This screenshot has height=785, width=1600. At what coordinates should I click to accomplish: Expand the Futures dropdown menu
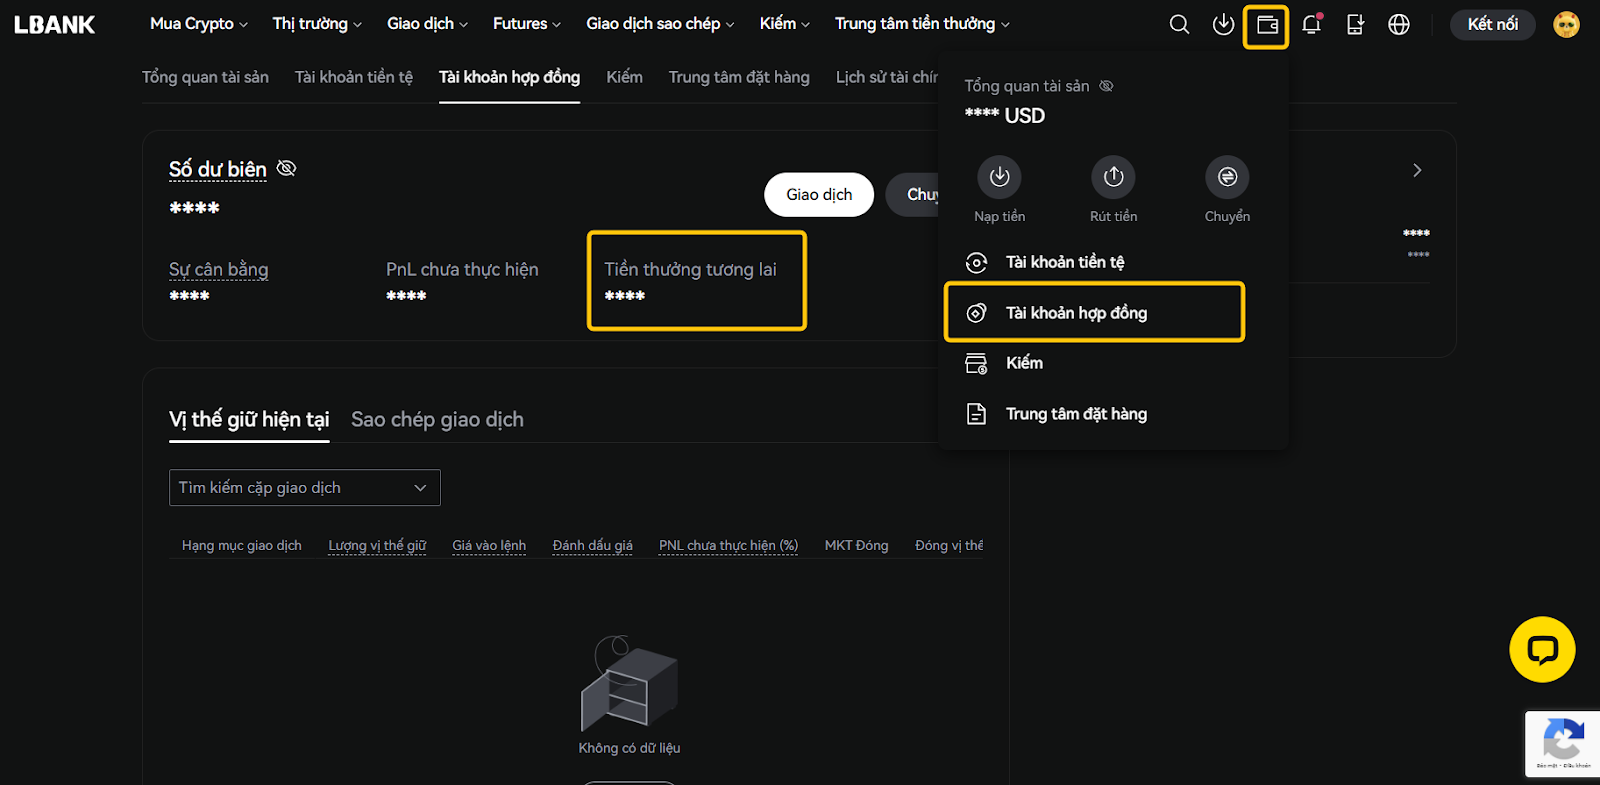tap(526, 24)
